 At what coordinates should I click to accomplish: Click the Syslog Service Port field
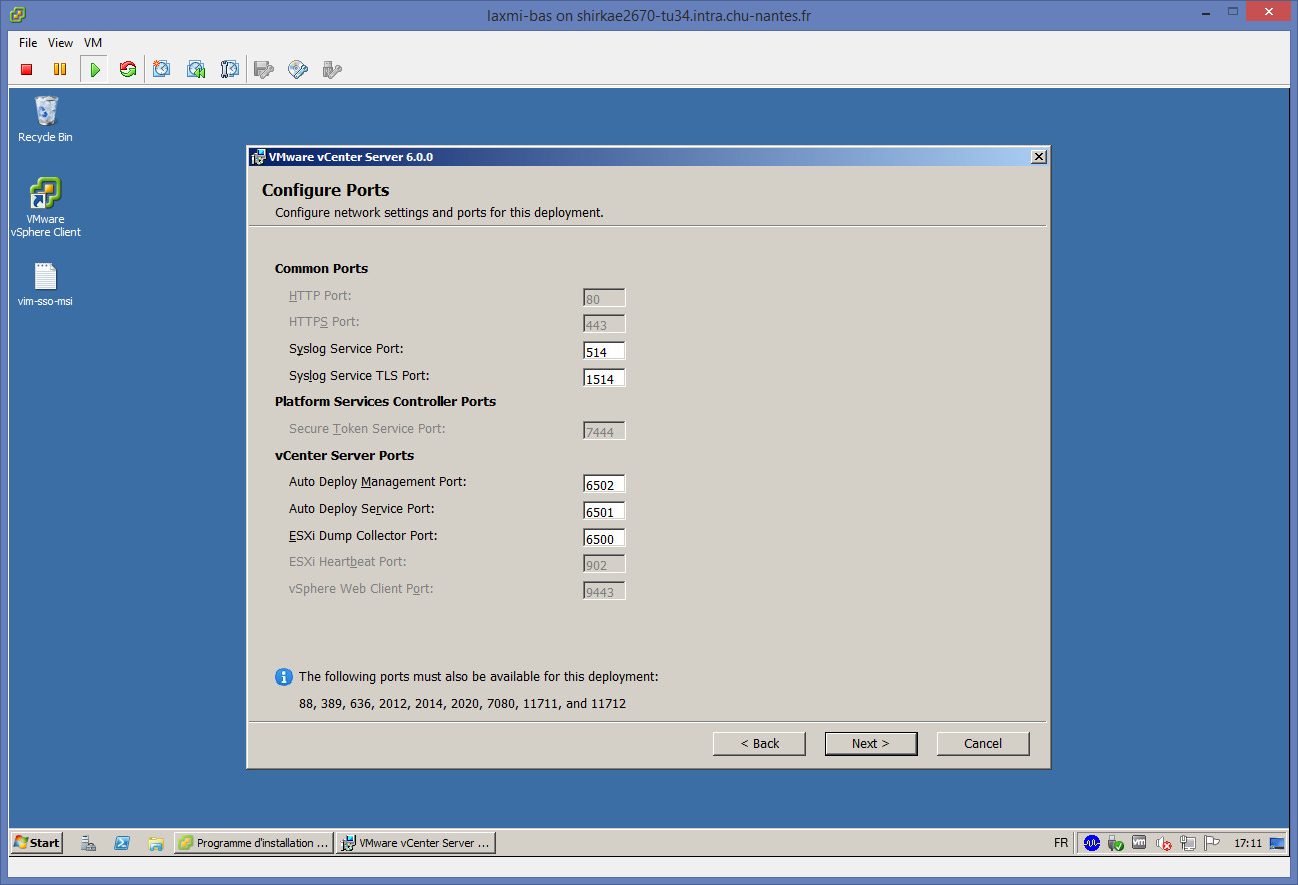pos(604,351)
